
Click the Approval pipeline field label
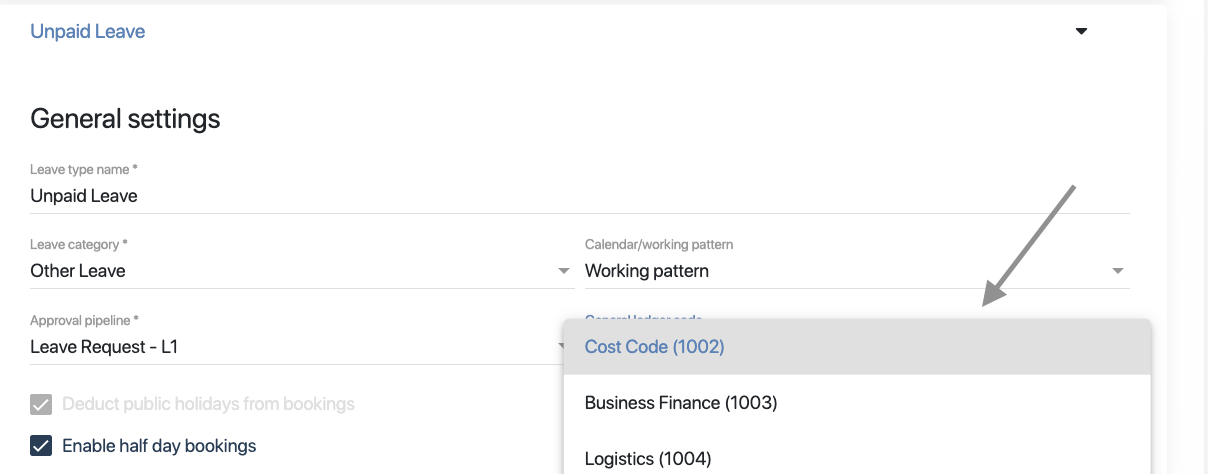pos(84,321)
